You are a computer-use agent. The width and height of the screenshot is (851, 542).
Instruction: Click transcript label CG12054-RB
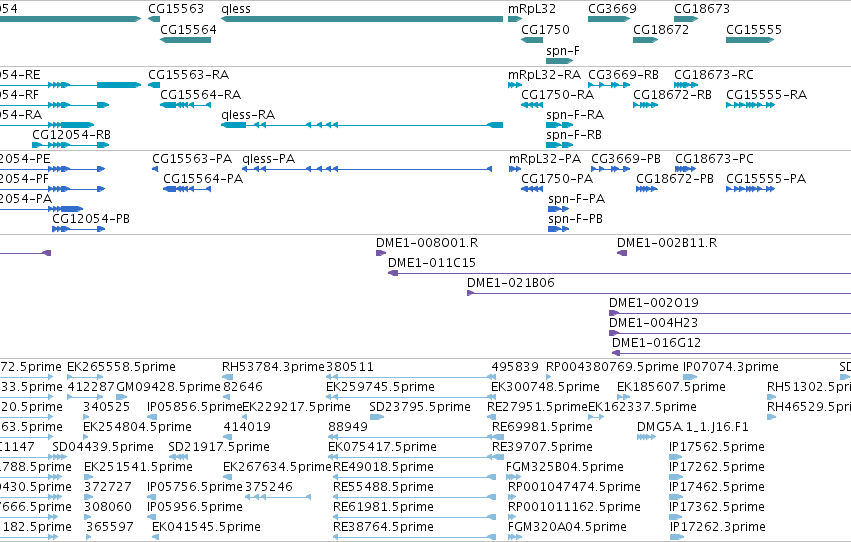click(71, 135)
